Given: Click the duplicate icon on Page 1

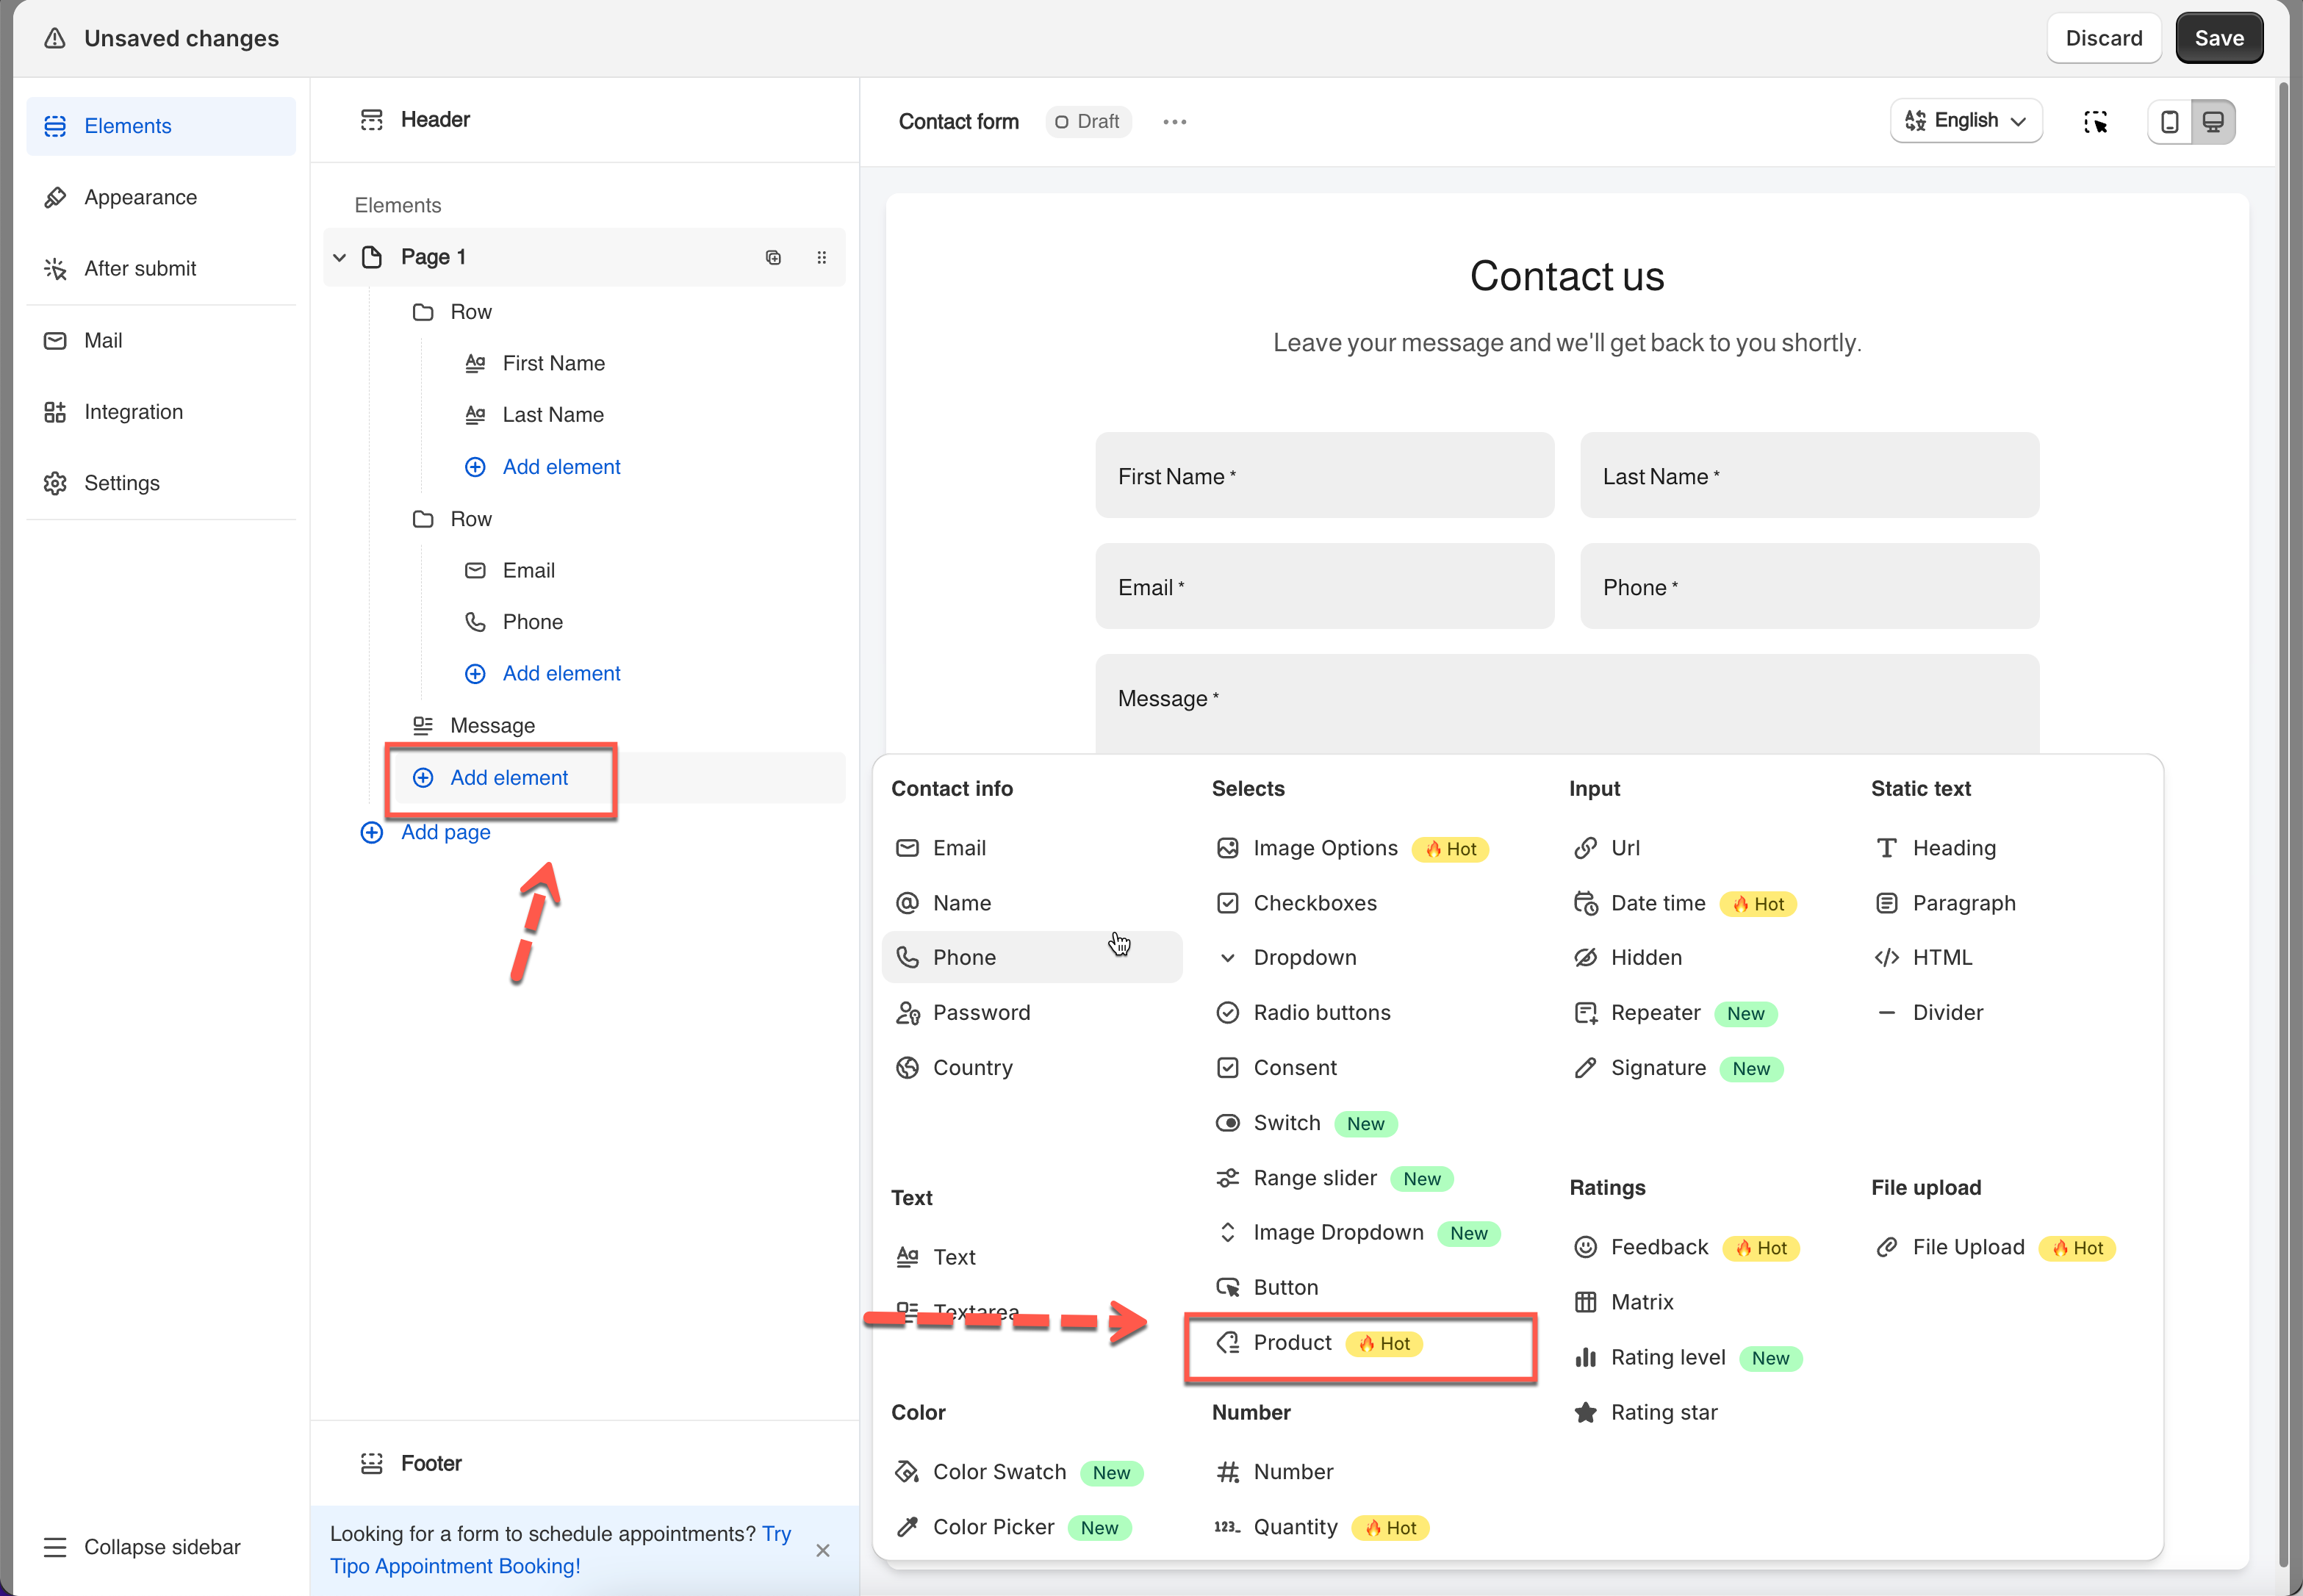Looking at the screenshot, I should 773,257.
